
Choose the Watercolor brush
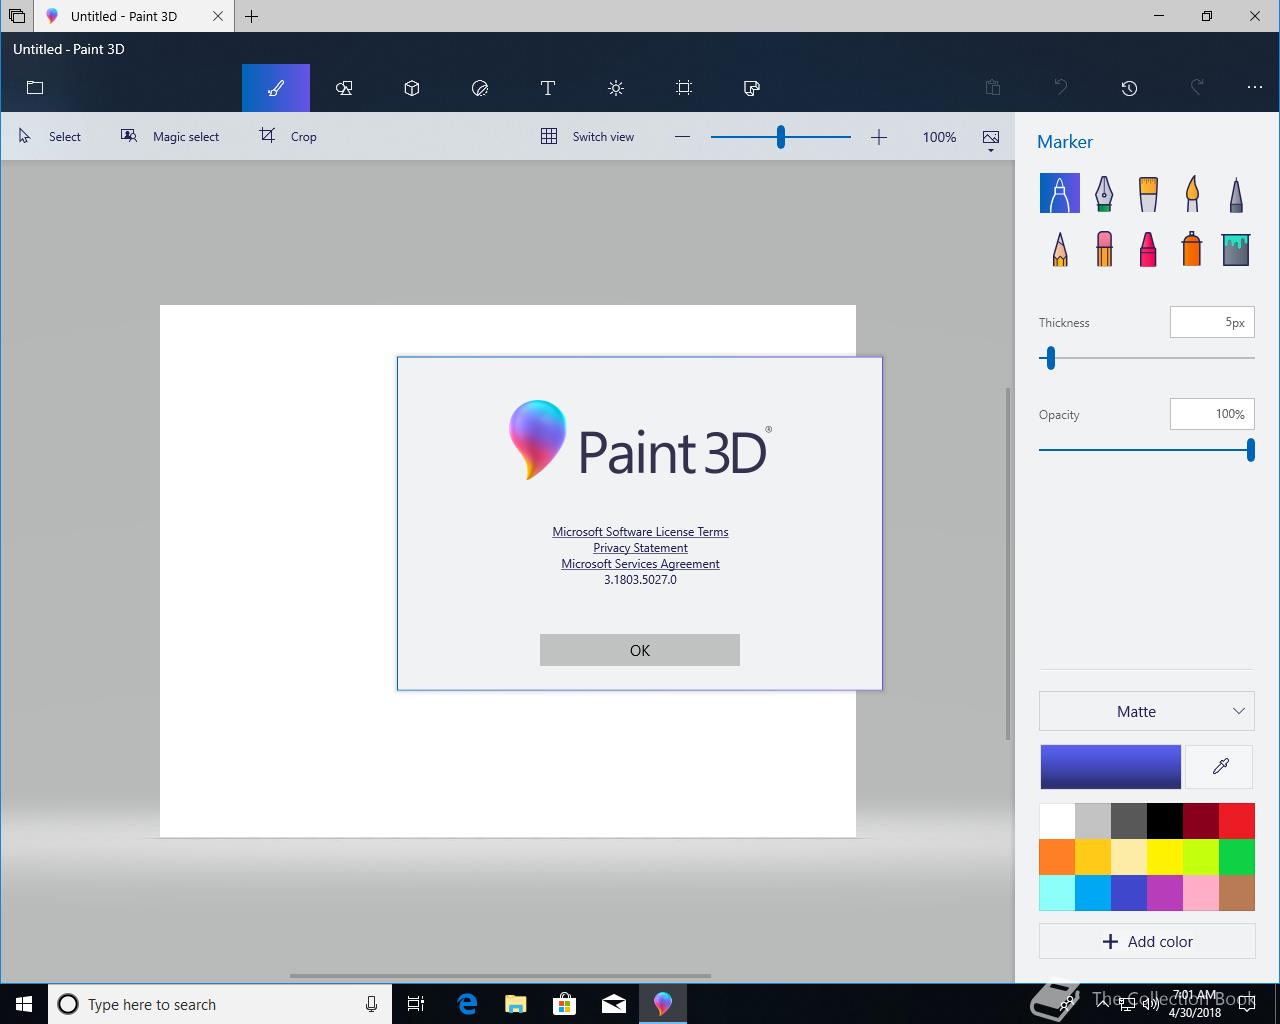tap(1191, 193)
